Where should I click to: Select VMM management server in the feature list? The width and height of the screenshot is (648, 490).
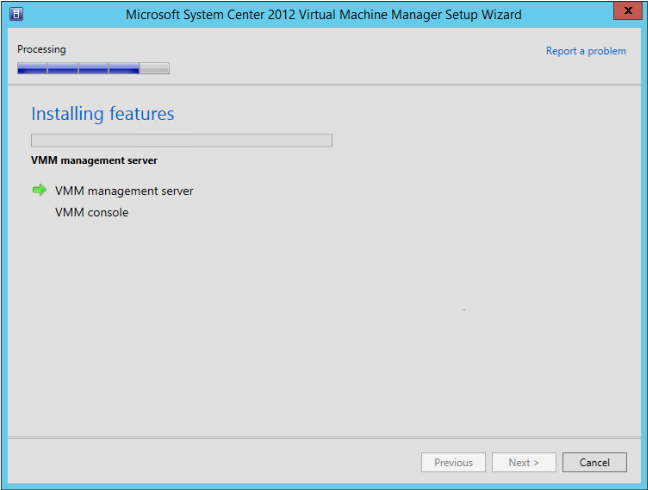(x=124, y=191)
